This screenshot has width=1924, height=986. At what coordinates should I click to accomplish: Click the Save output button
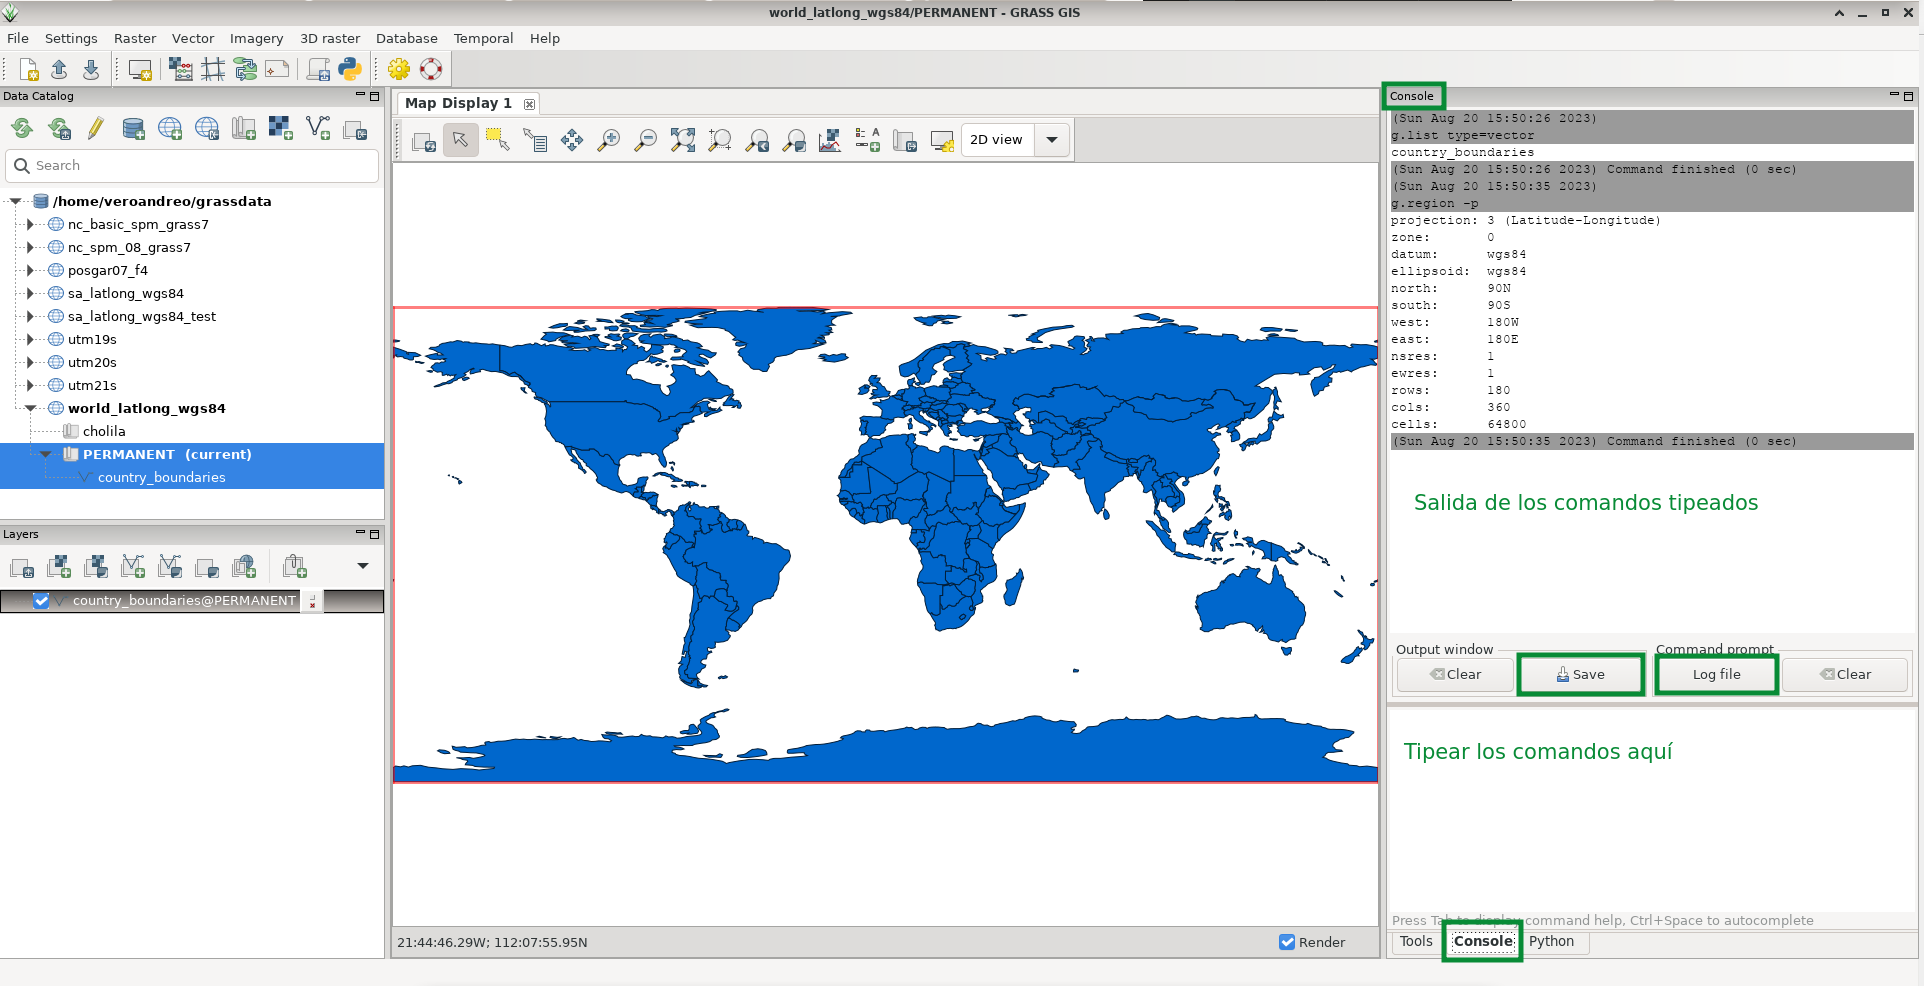(x=1580, y=674)
